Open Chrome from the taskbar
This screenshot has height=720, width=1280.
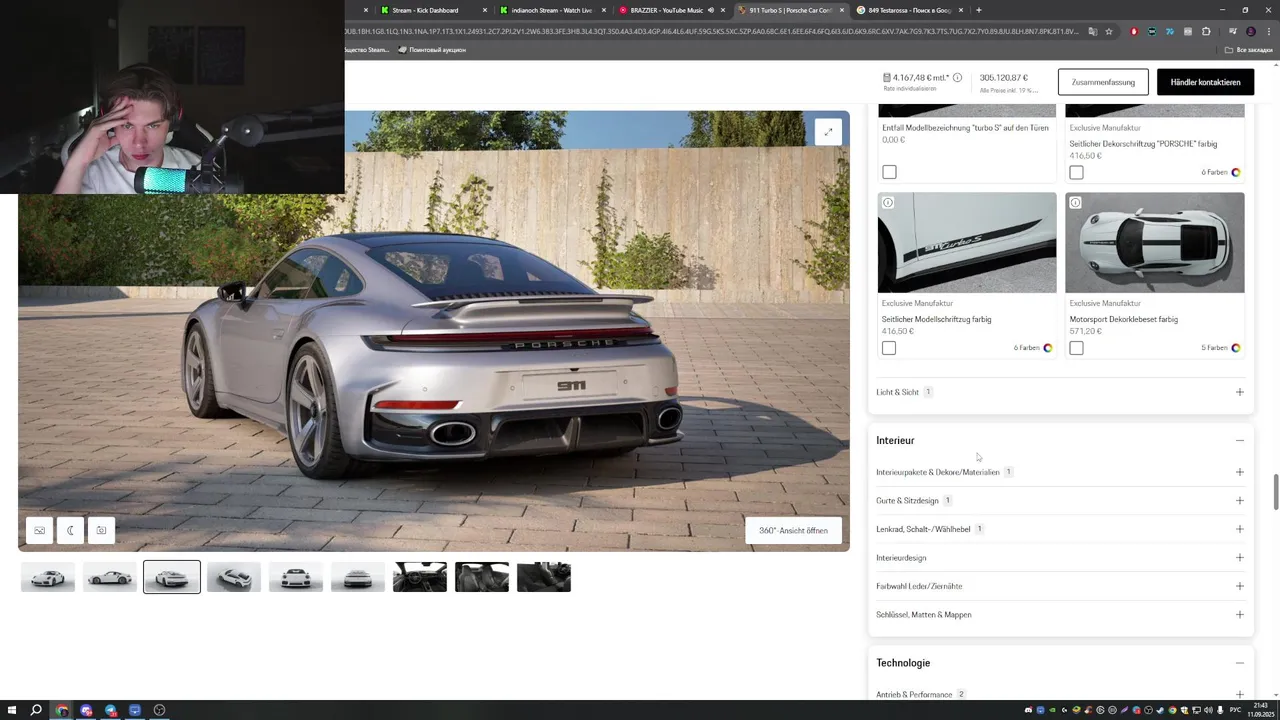click(62, 710)
